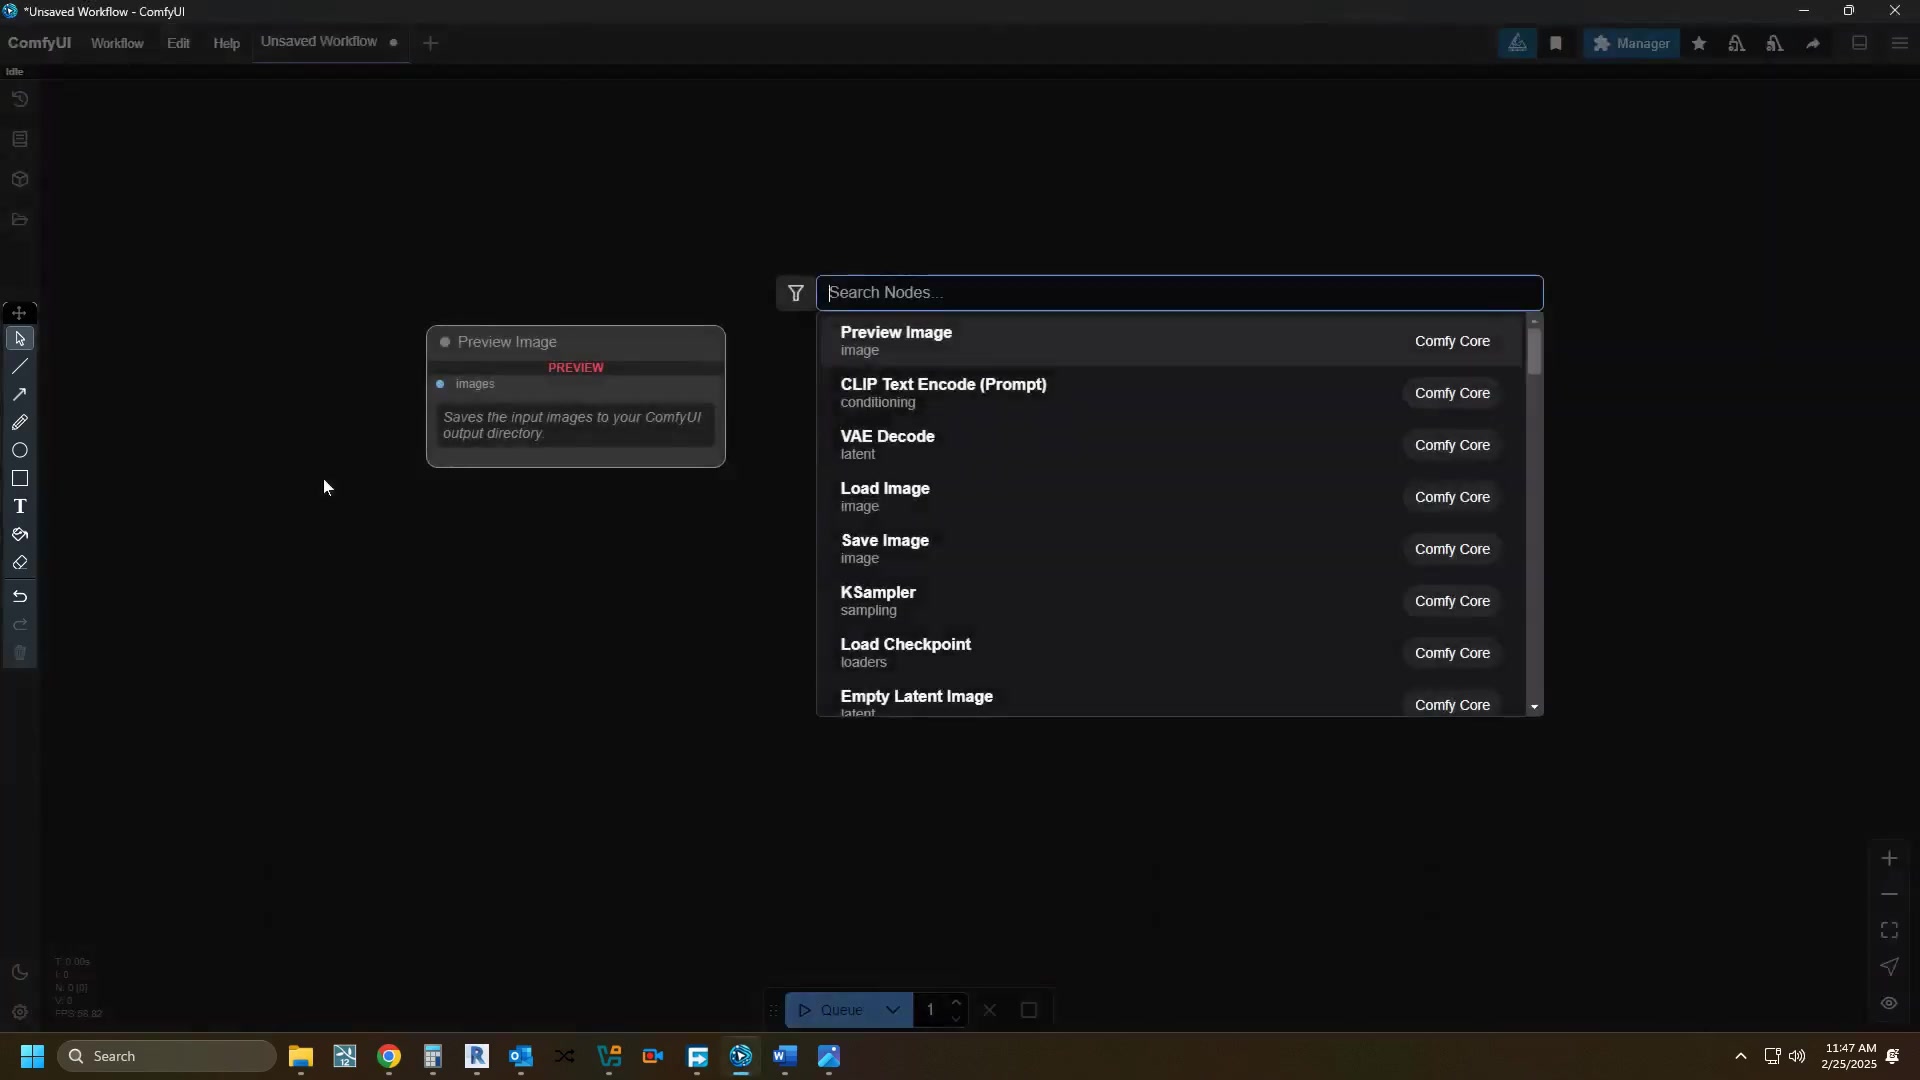Select the Circle shape tool
Viewport: 1920px width, 1080px height.
coord(20,451)
